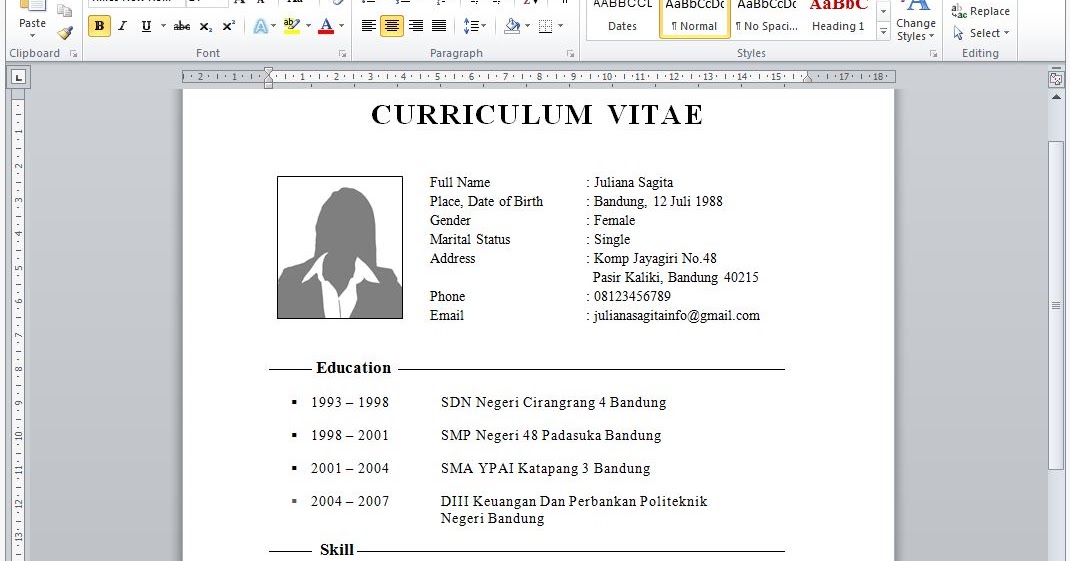
Task: Click Line and Paragraph Spacing icon
Action: pyautogui.click(x=470, y=26)
